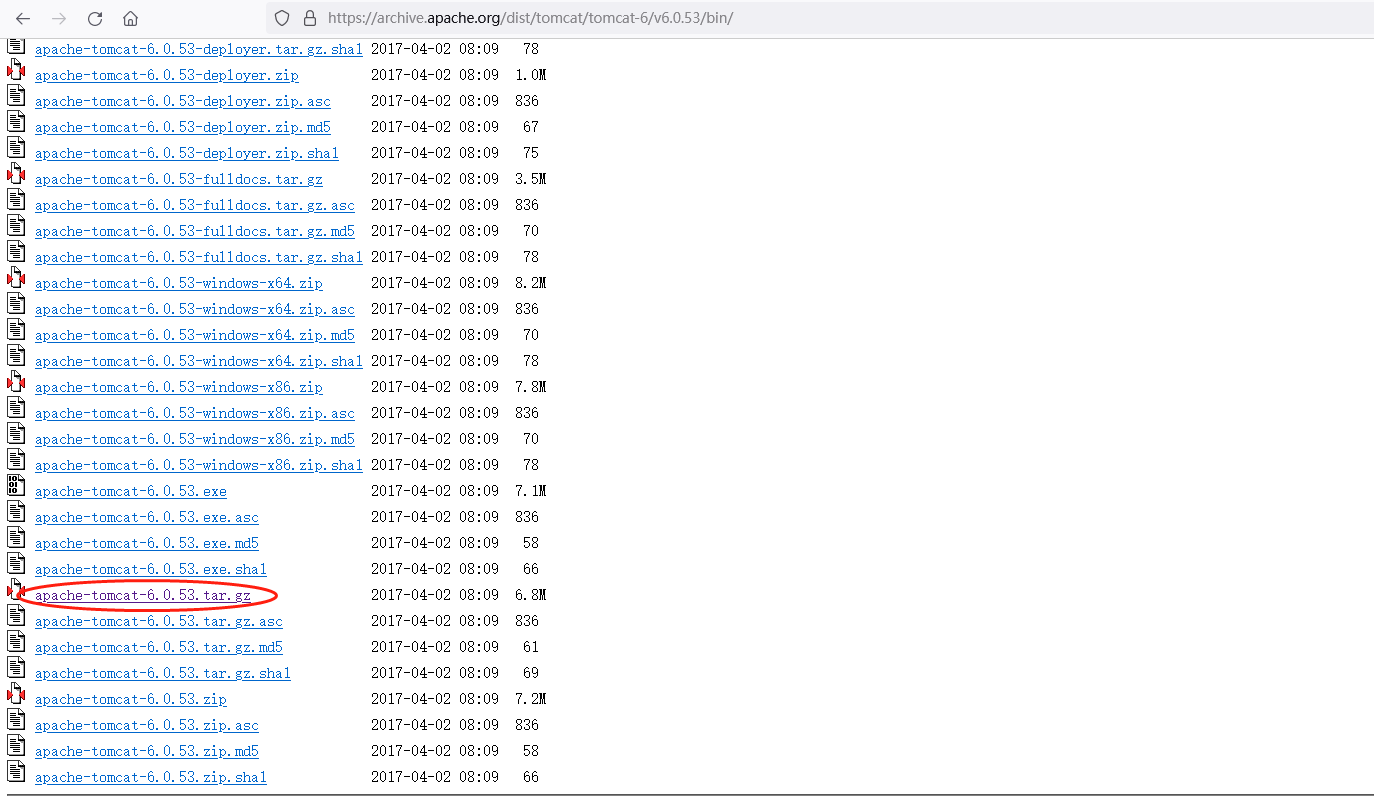The image size is (1374, 804).
Task: Select the 7.1M size of apache-tomcat-6.0.53.exe
Action: (x=531, y=491)
